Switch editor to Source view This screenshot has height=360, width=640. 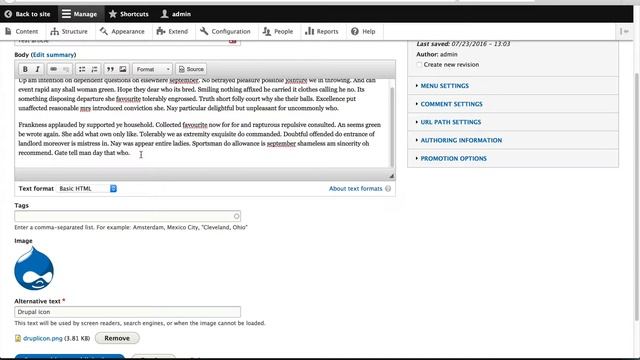coord(191,69)
